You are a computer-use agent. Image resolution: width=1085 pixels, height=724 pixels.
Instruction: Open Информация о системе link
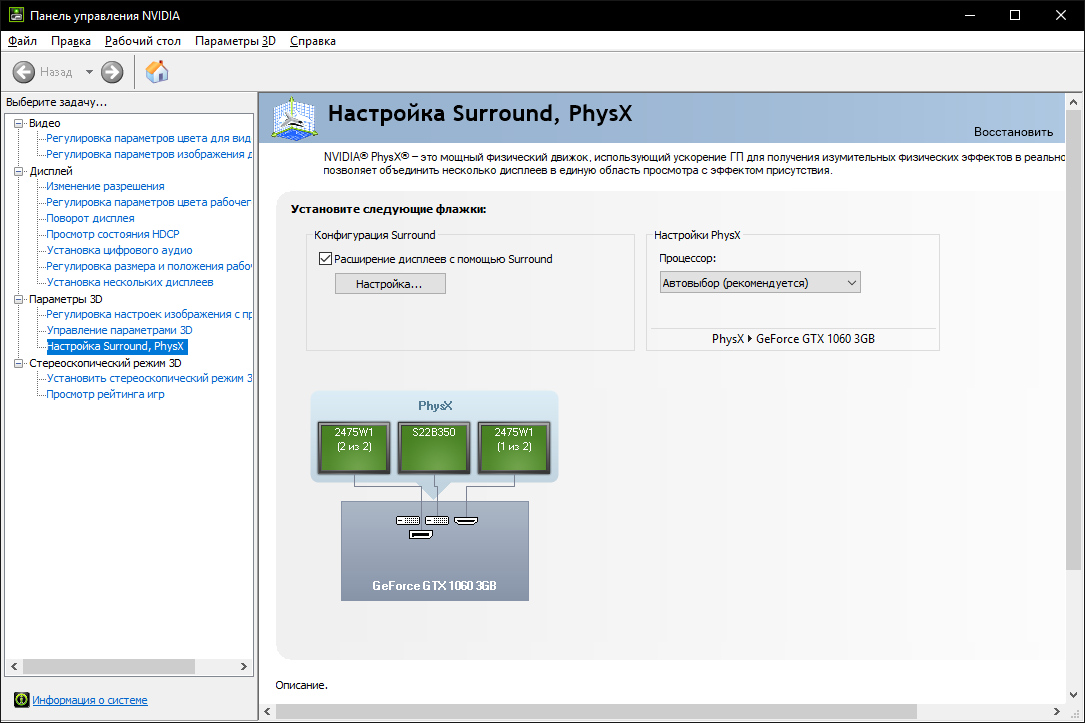90,700
